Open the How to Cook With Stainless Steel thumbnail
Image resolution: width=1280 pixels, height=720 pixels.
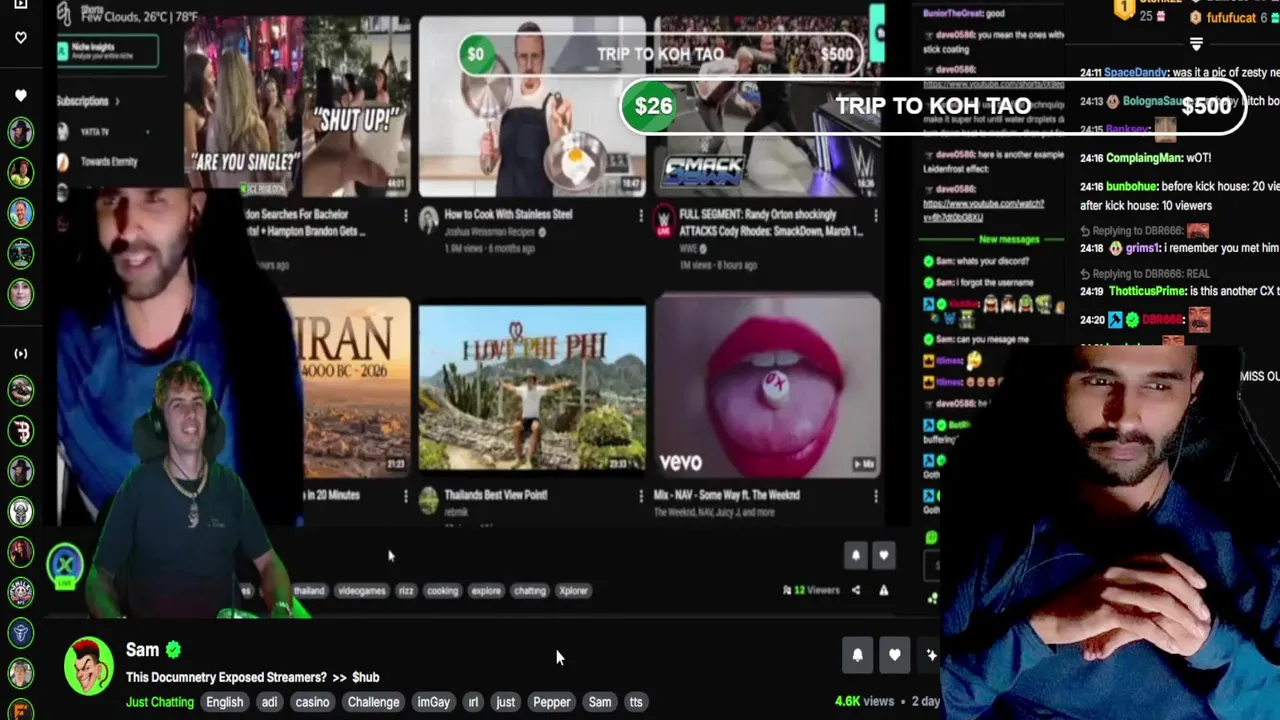point(532,106)
